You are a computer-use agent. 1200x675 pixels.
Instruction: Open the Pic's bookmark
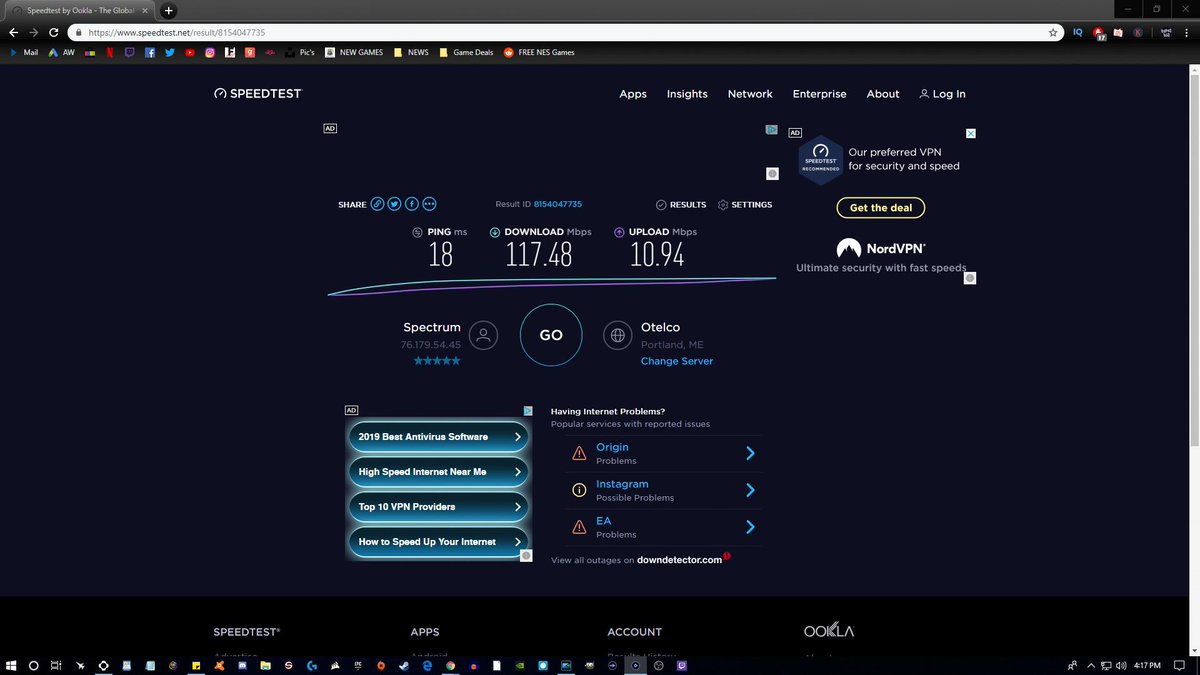299,52
